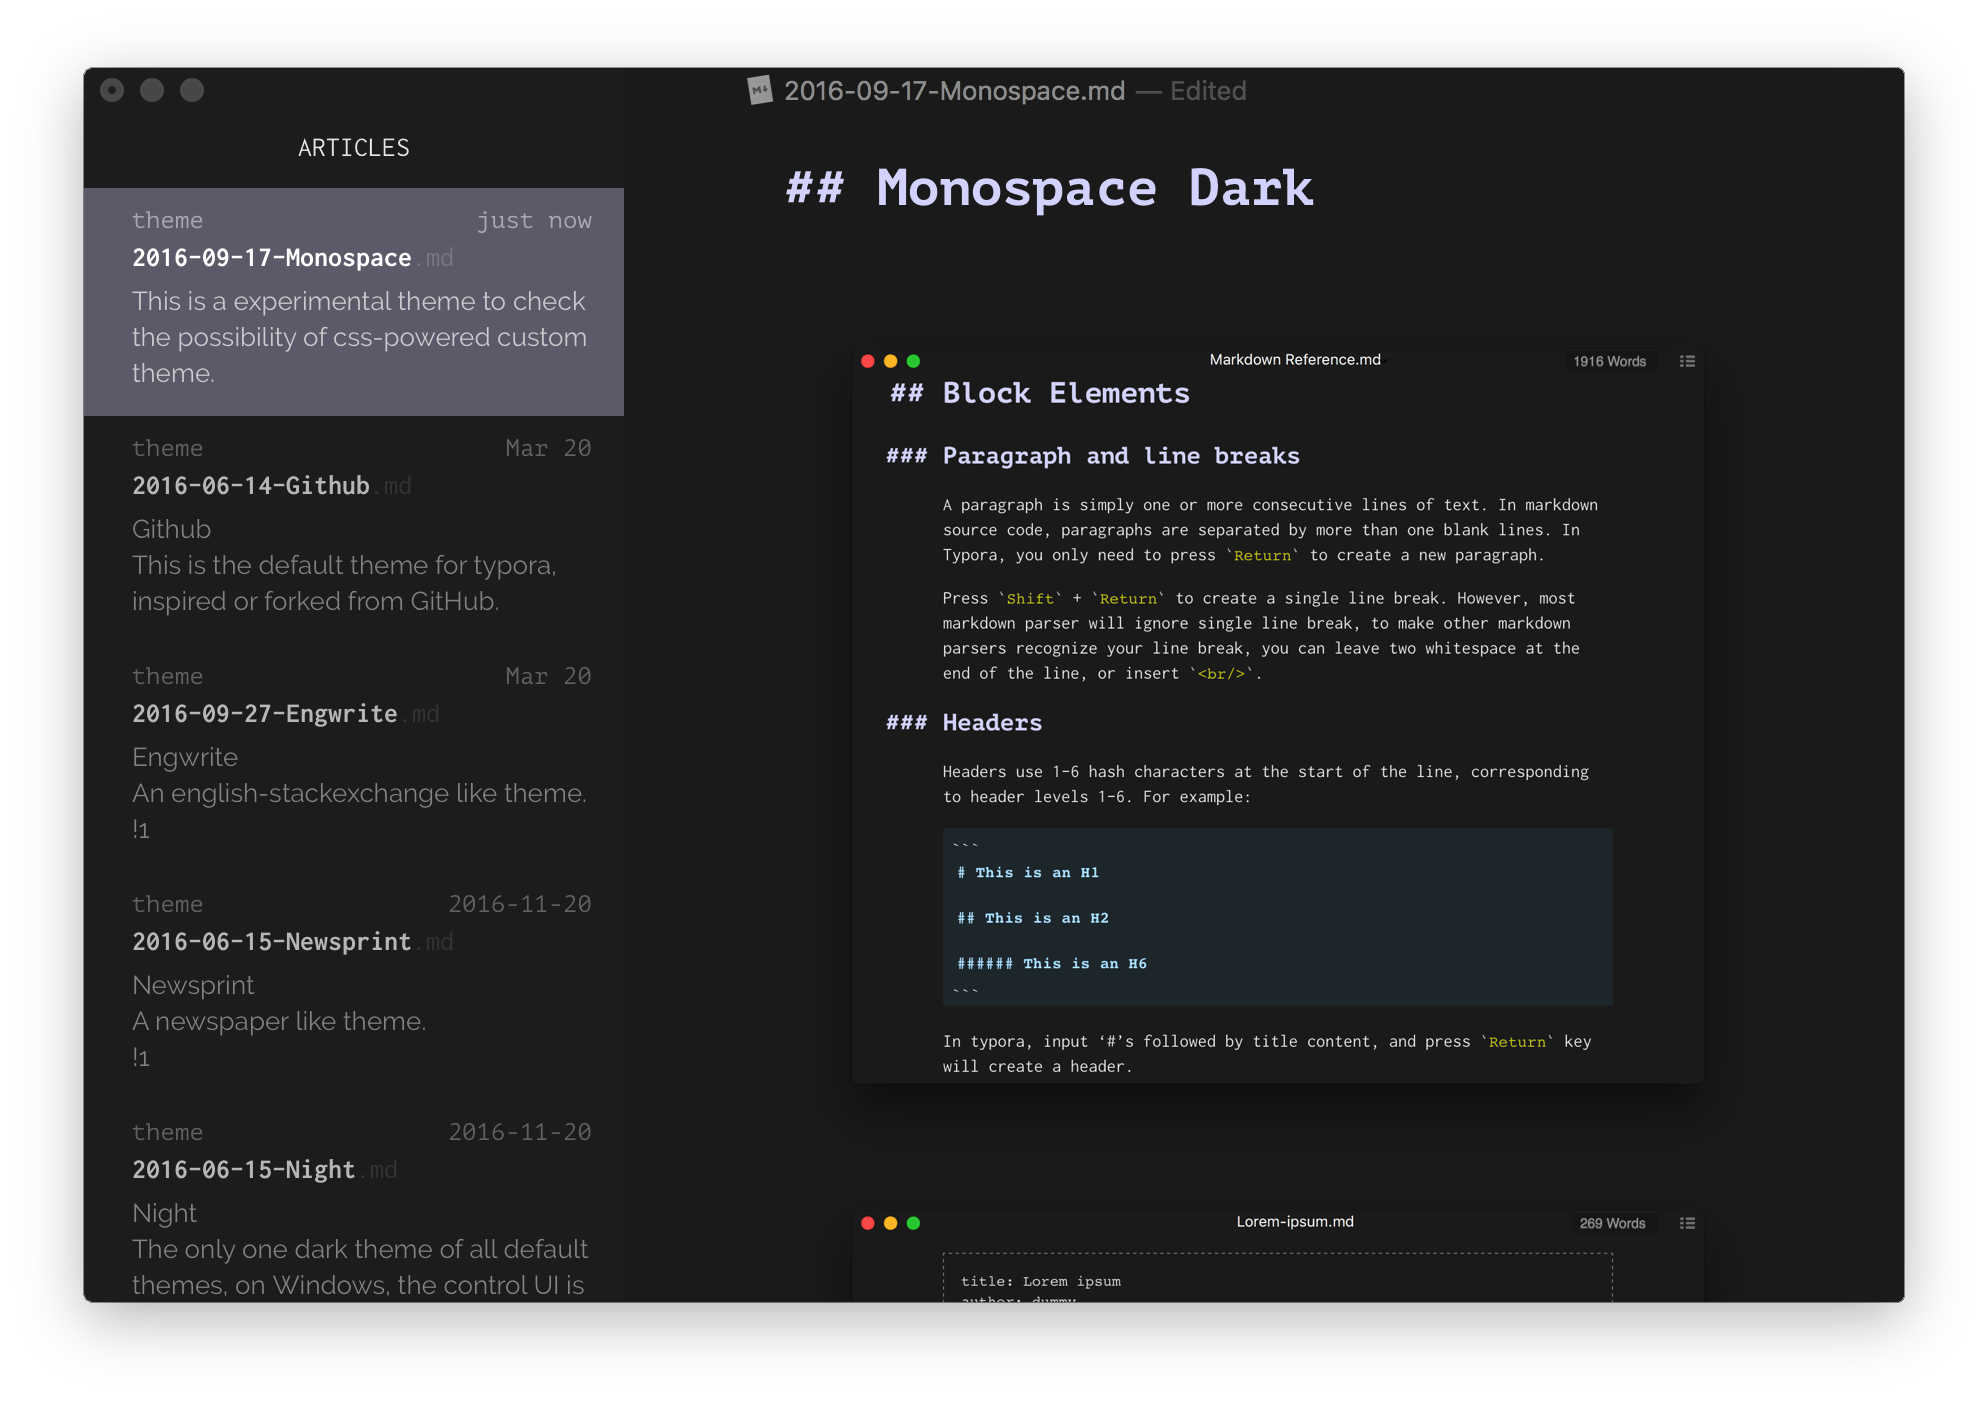Click the Lorem-ipsum screenshot image
The width and height of the screenshot is (1988, 1402).
coord(1278,1254)
